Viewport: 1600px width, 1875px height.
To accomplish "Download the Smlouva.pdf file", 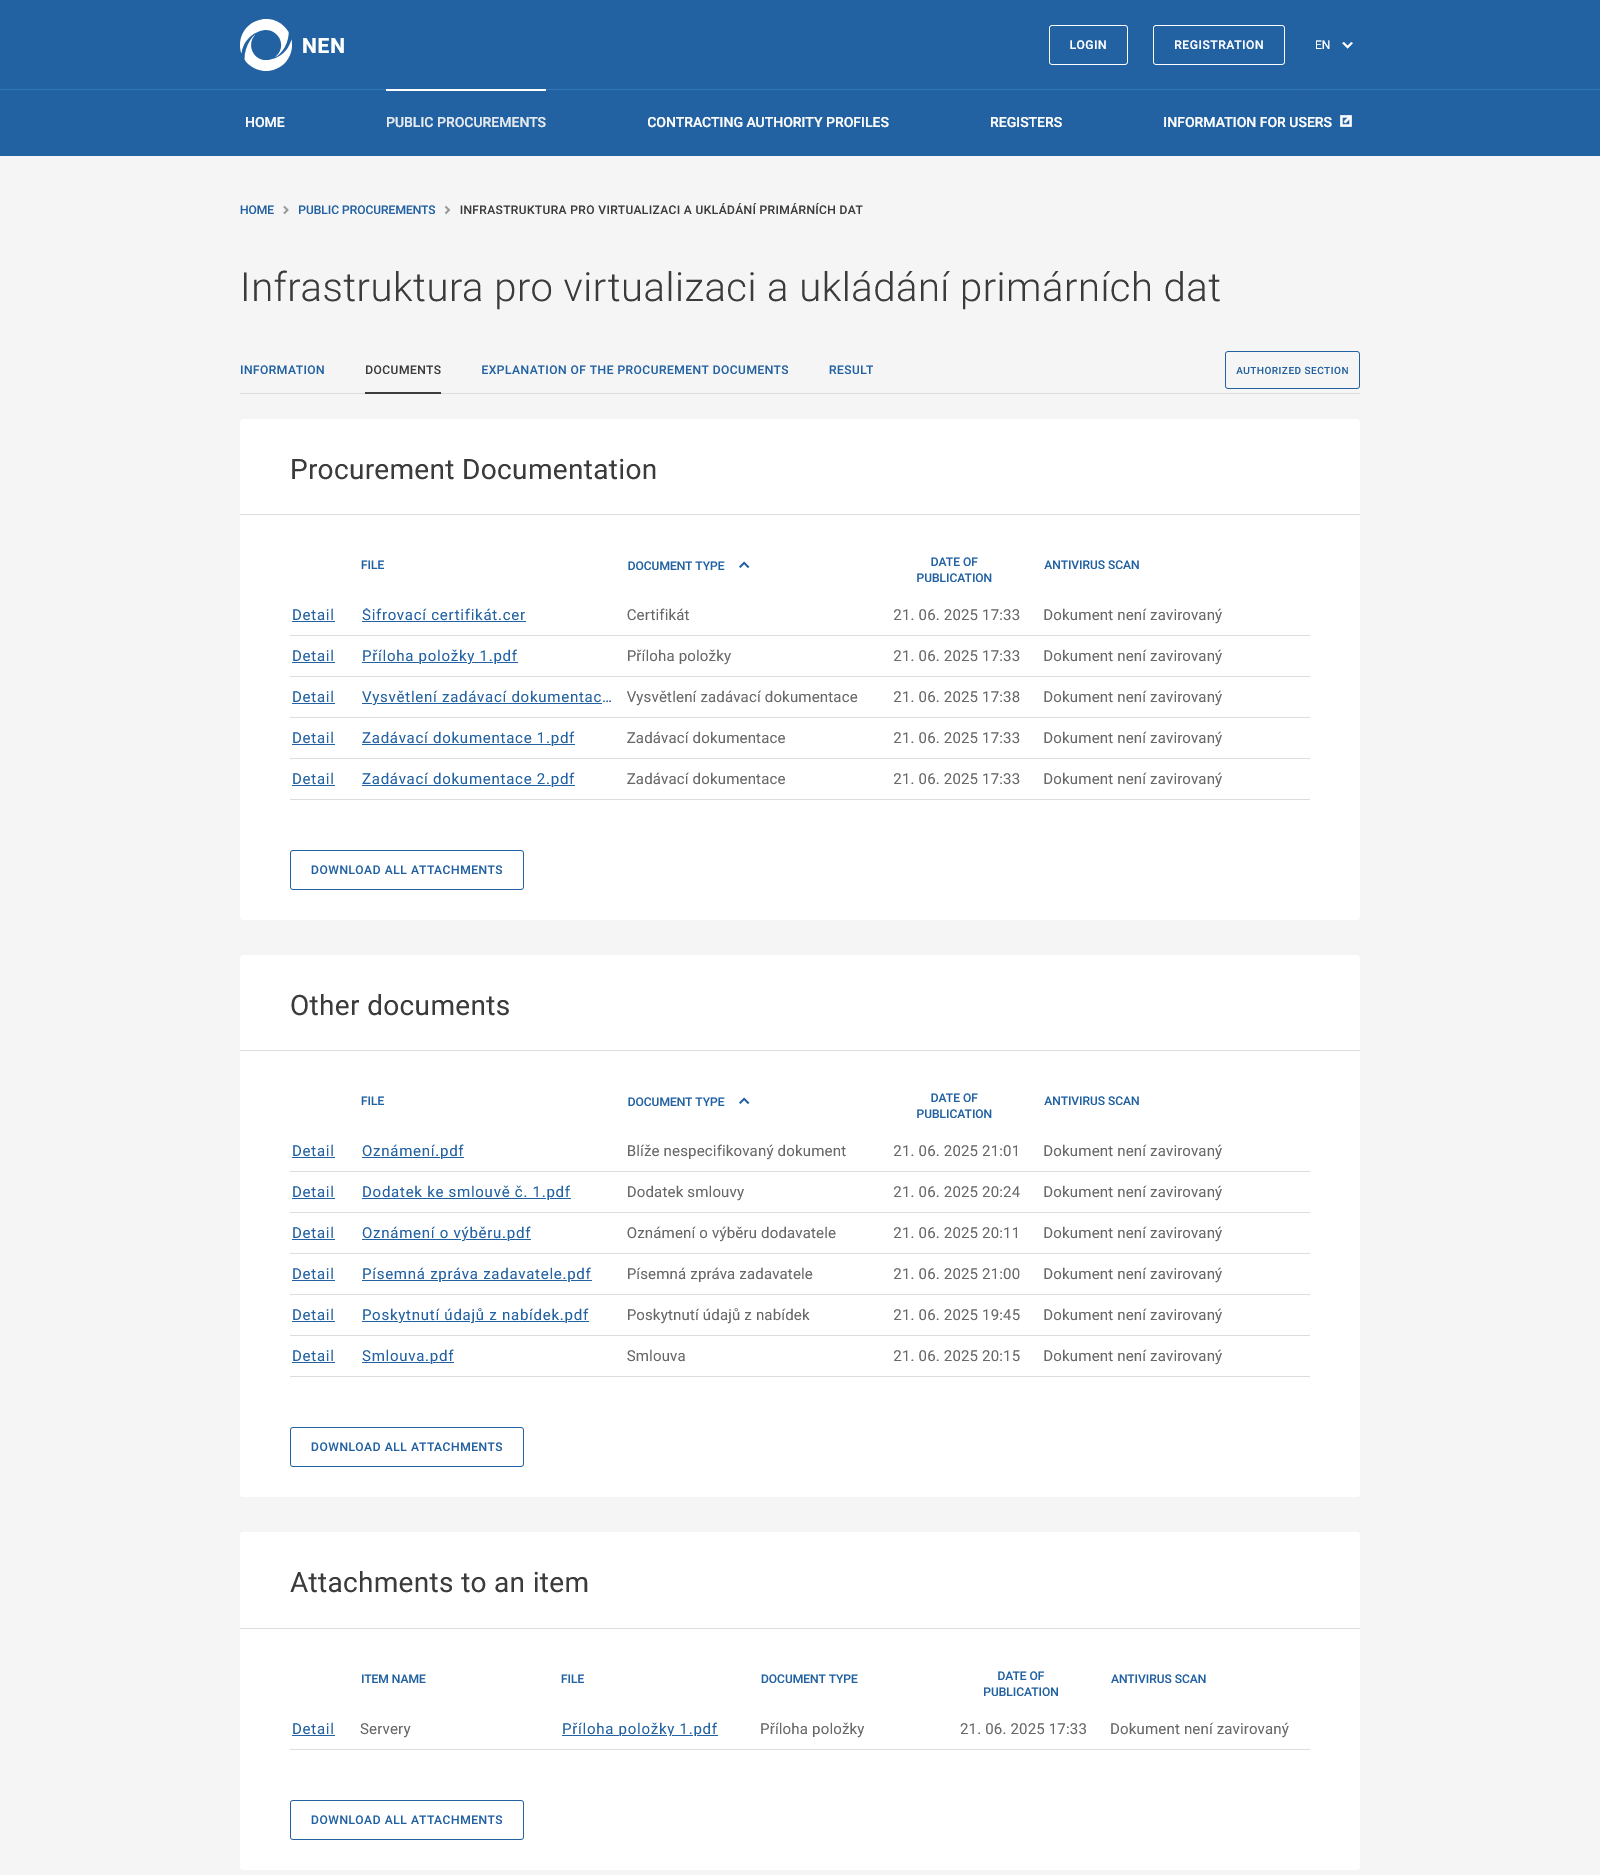I will pyautogui.click(x=407, y=1356).
